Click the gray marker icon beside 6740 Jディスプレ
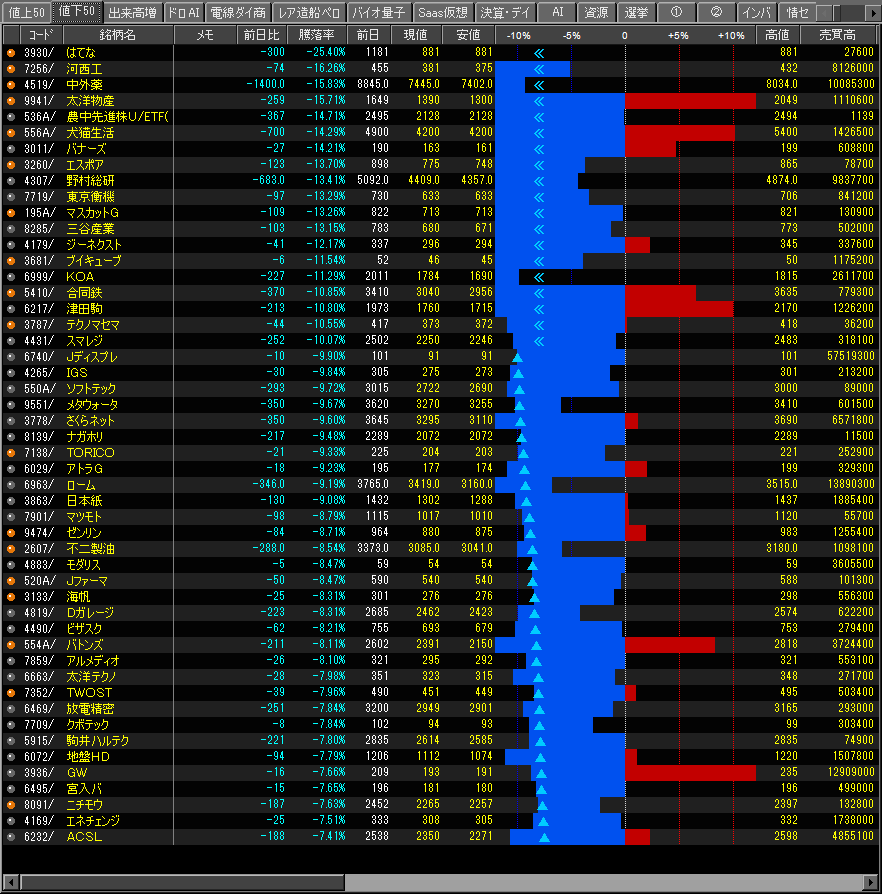Image resolution: width=882 pixels, height=894 pixels. click(11, 356)
